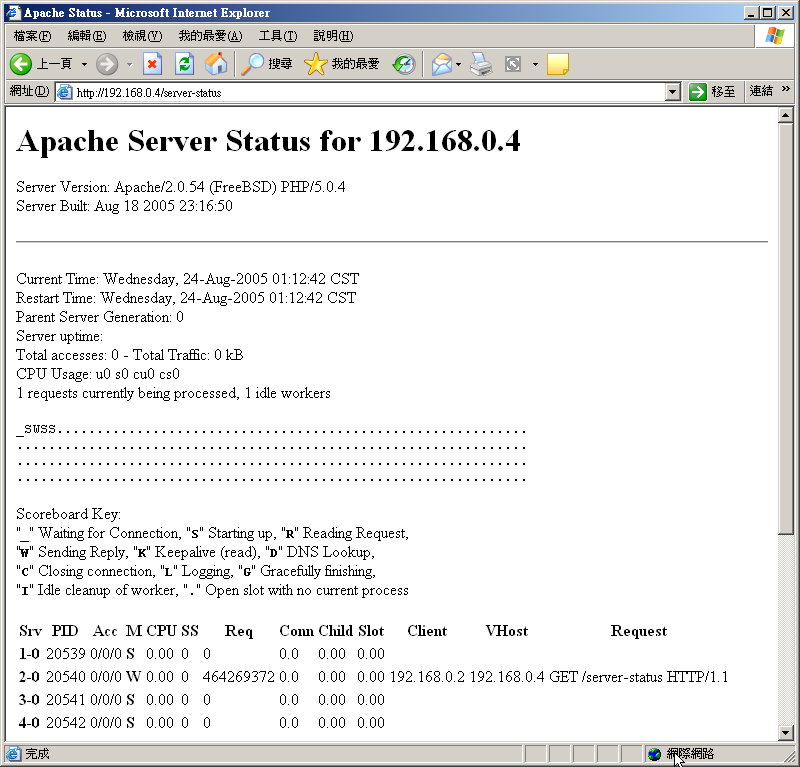
Task: Open the address bar URL dropdown
Action: tap(673, 92)
